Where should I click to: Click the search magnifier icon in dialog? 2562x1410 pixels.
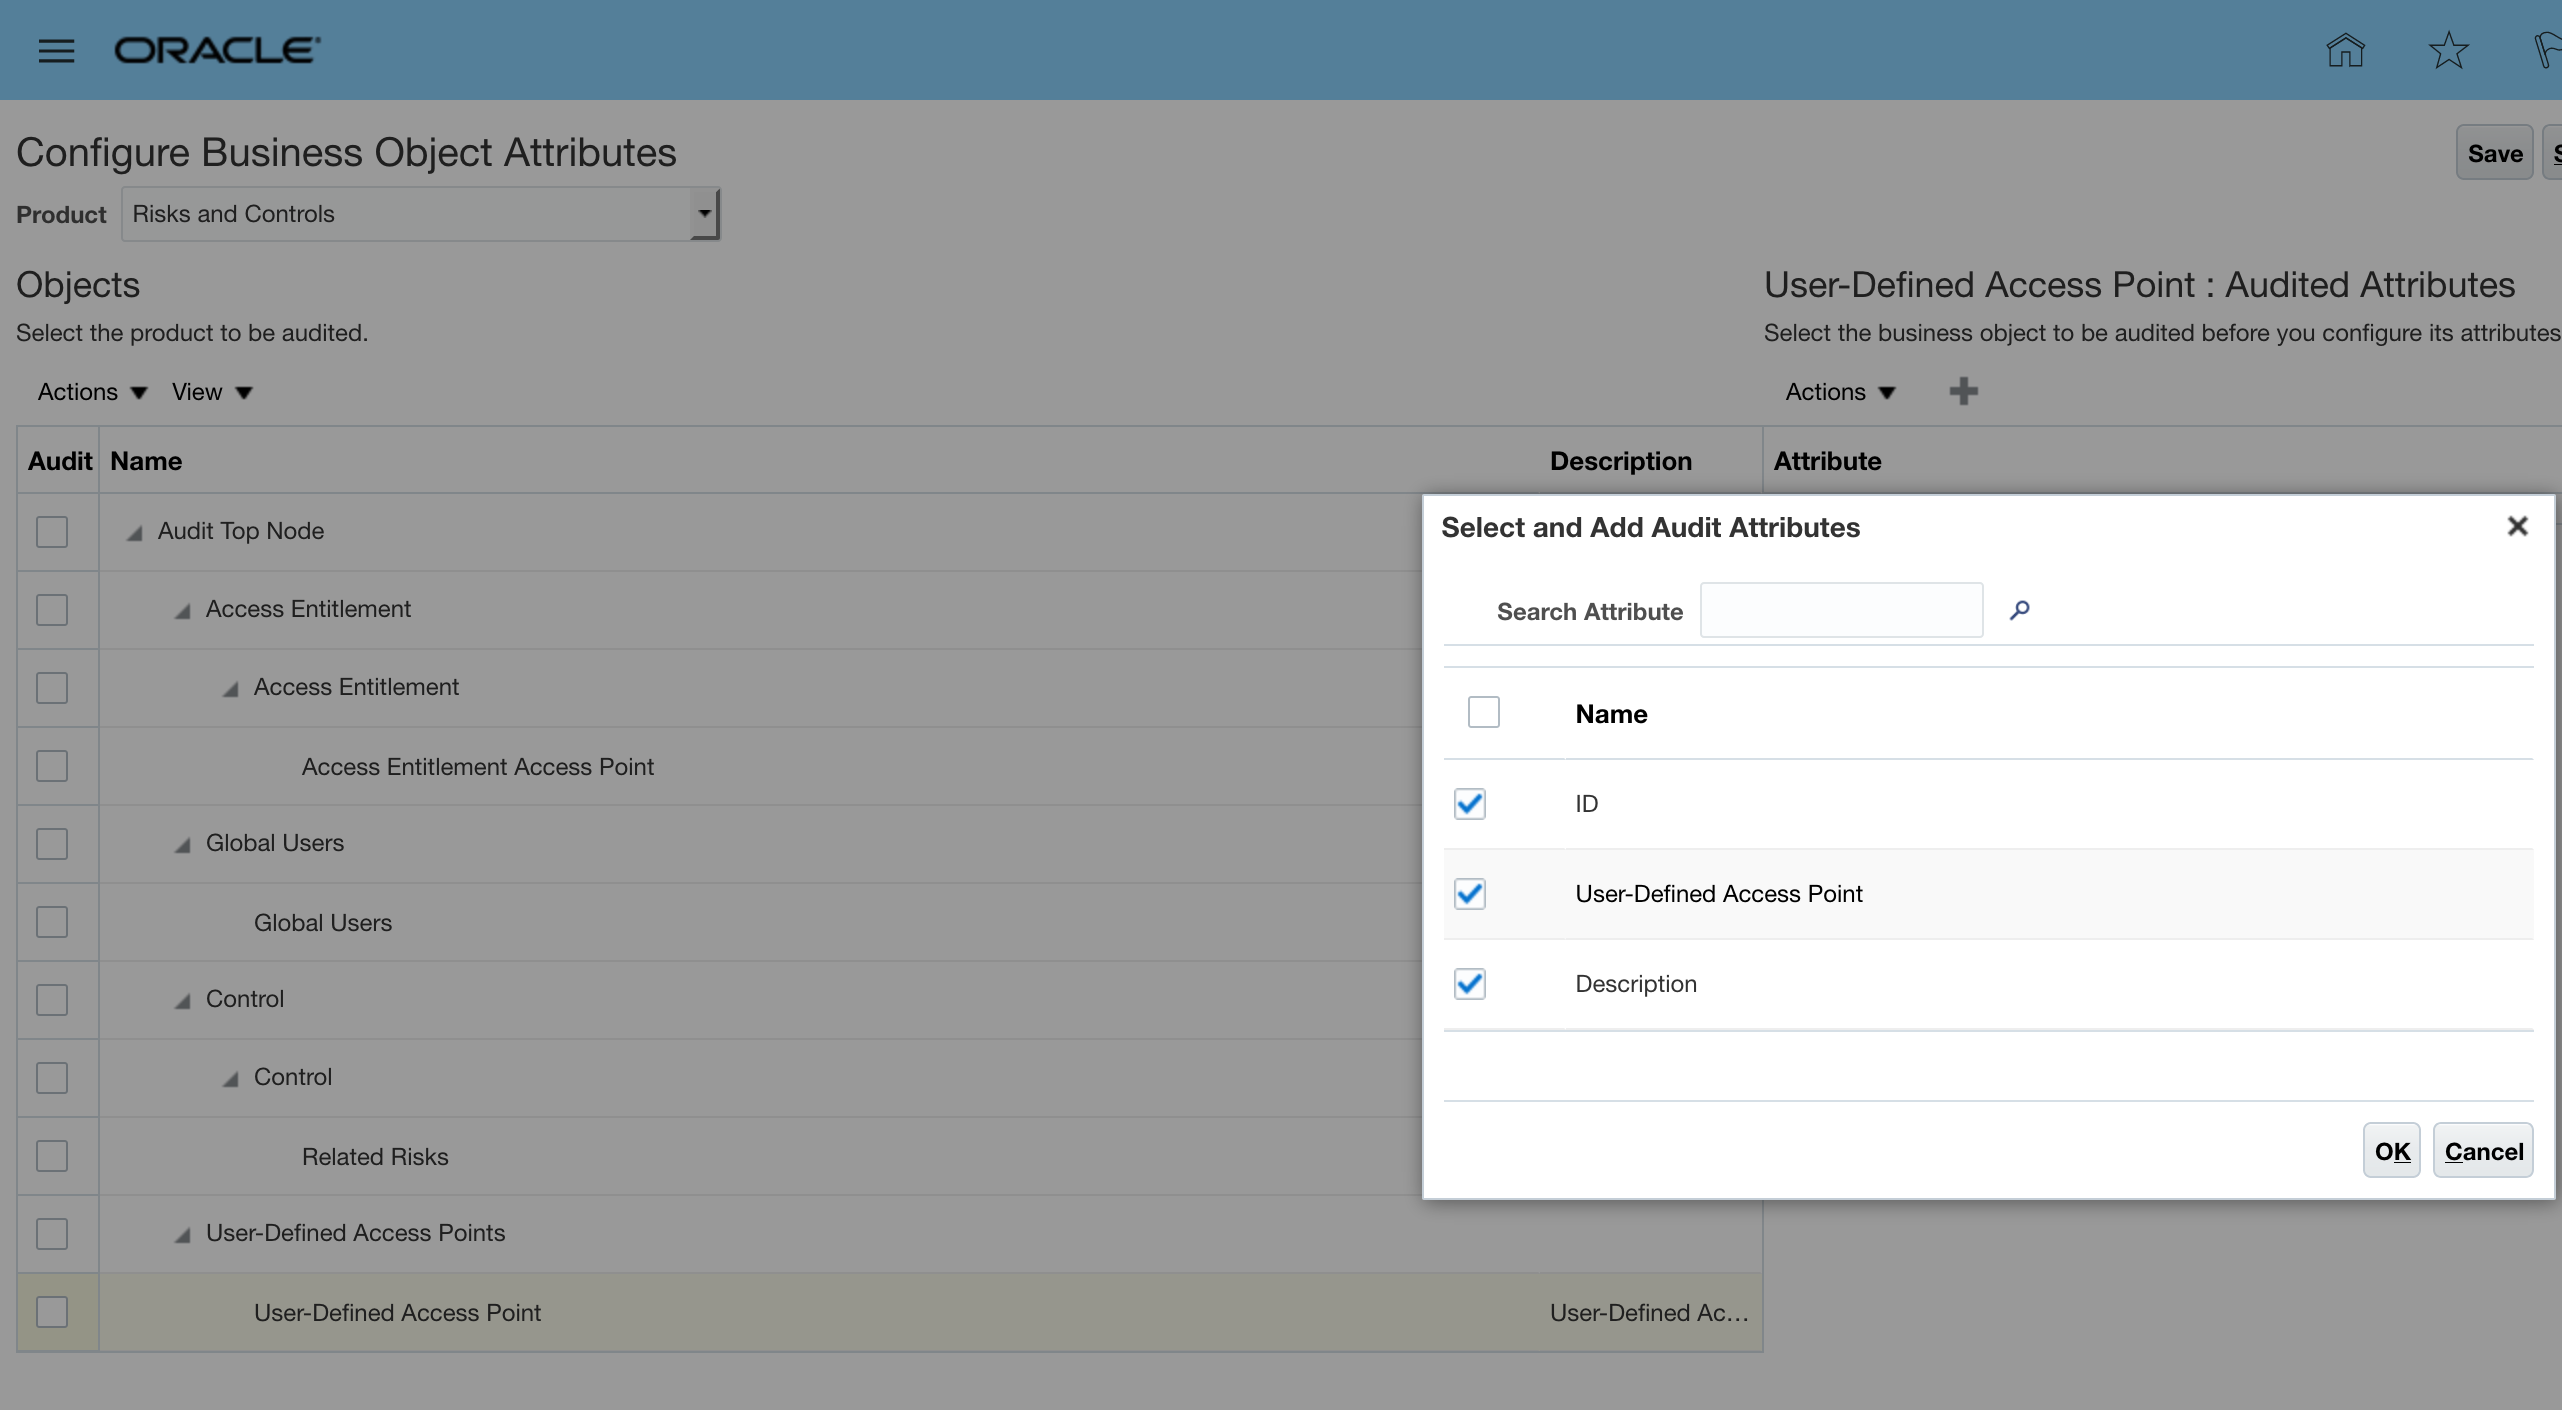tap(2020, 610)
